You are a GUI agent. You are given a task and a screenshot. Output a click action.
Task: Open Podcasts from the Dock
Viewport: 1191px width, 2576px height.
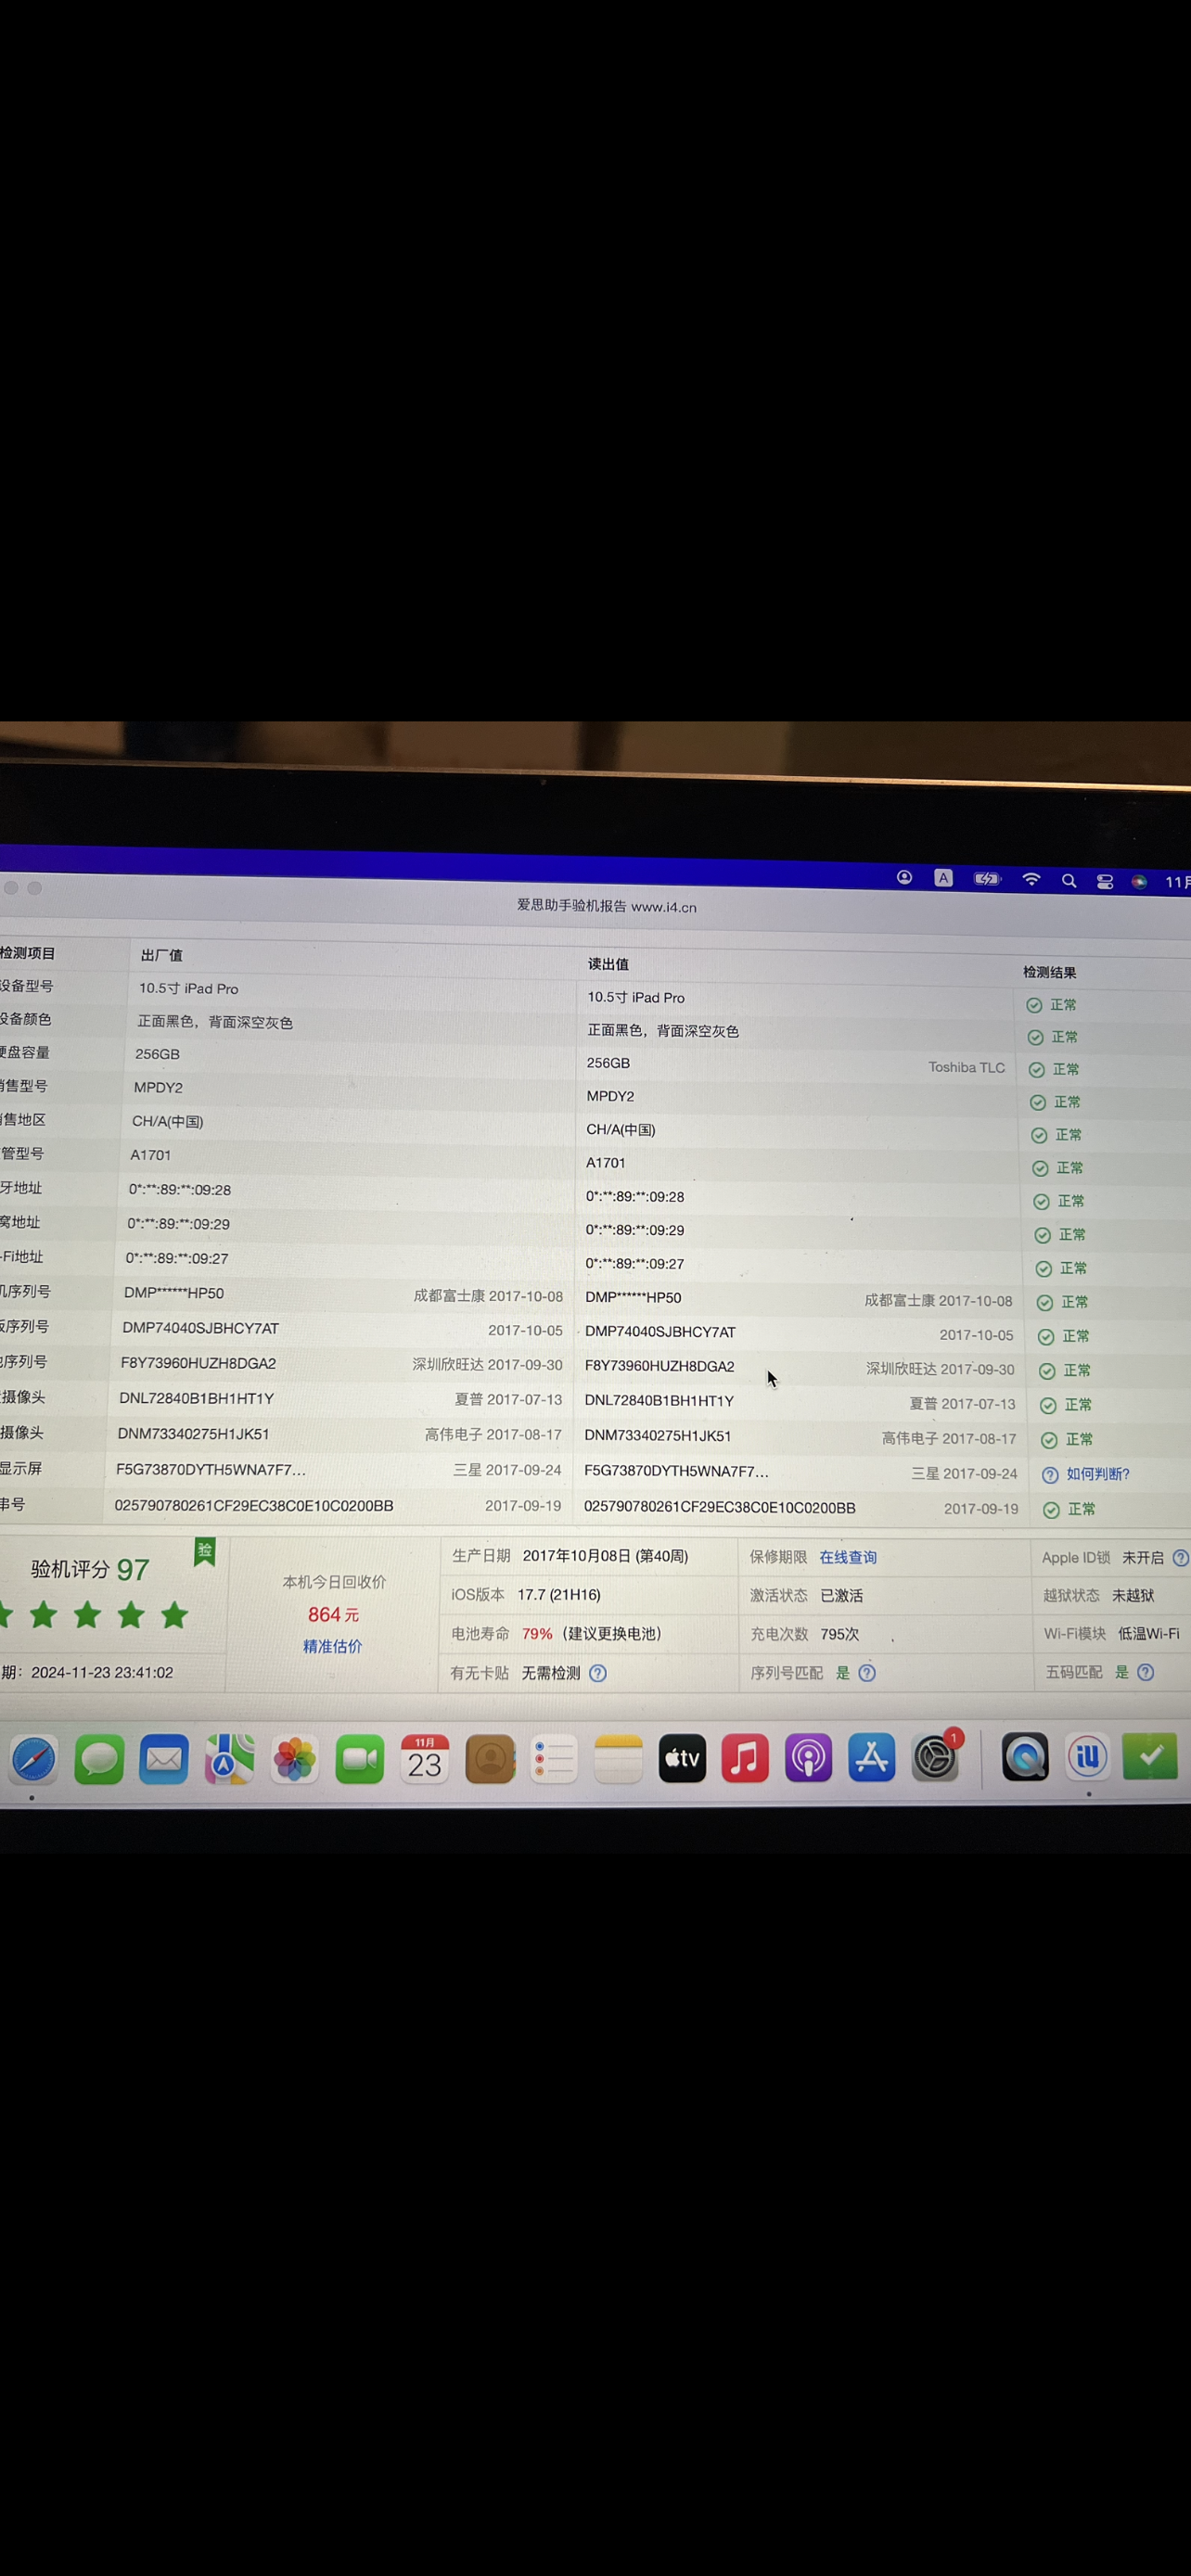(808, 1759)
